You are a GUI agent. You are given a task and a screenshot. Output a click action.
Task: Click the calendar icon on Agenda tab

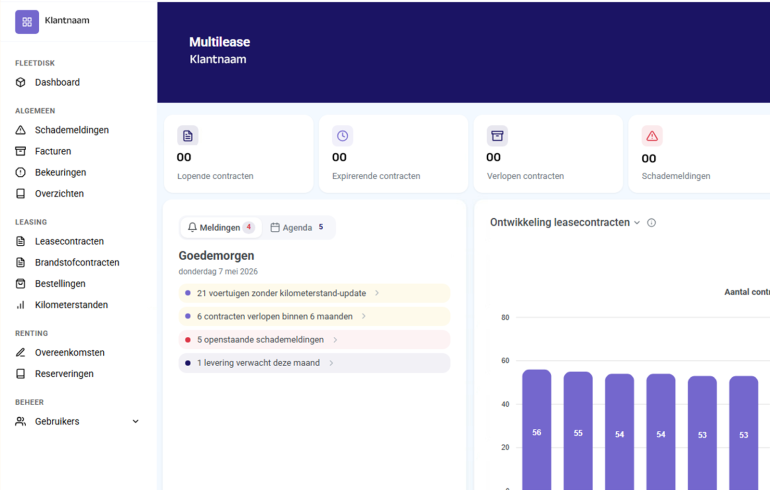click(x=275, y=227)
